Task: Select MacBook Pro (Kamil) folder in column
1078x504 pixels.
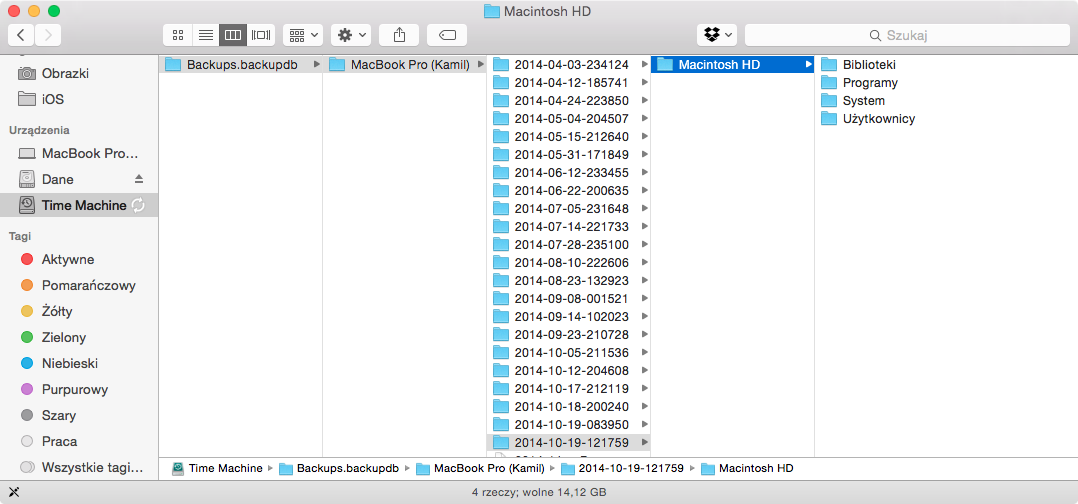Action: pos(404,65)
